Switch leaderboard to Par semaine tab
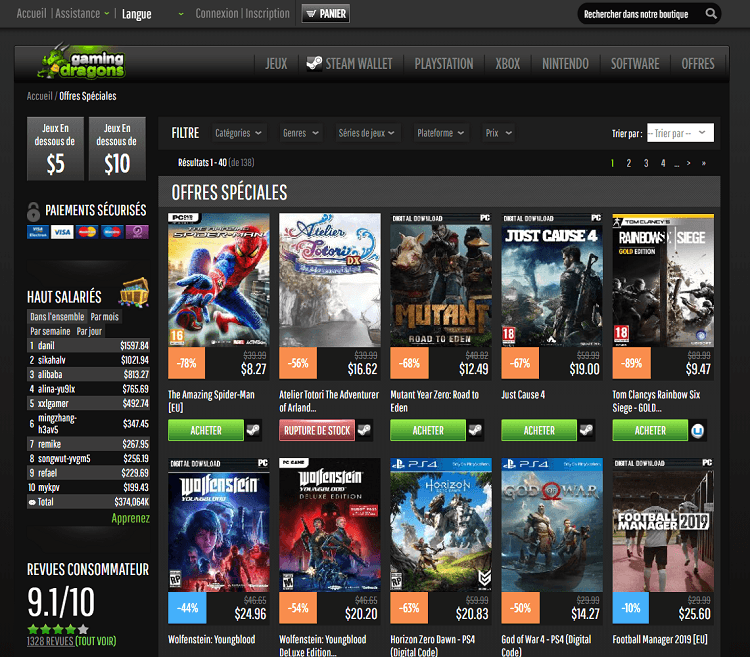Viewport: 750px width, 657px height. pos(50,331)
